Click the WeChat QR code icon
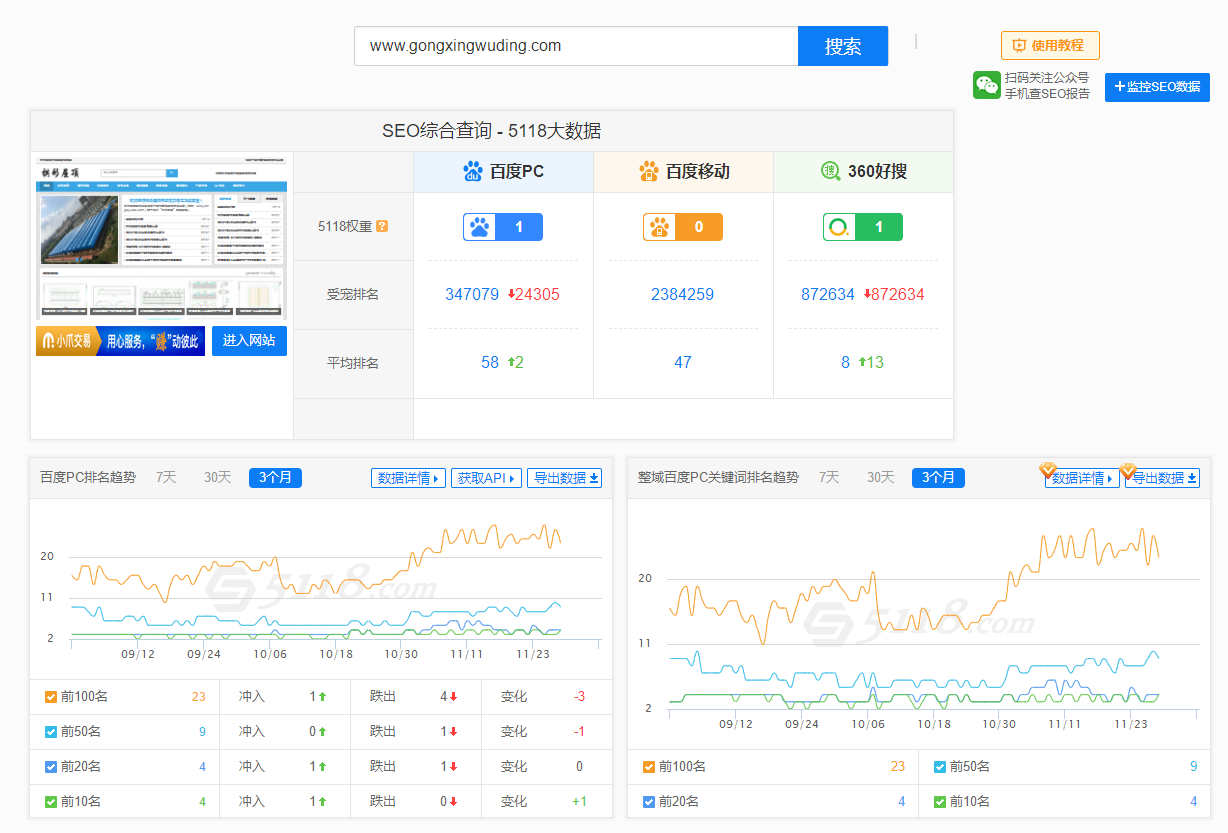Screen dimensions: 1228x833 987,85
